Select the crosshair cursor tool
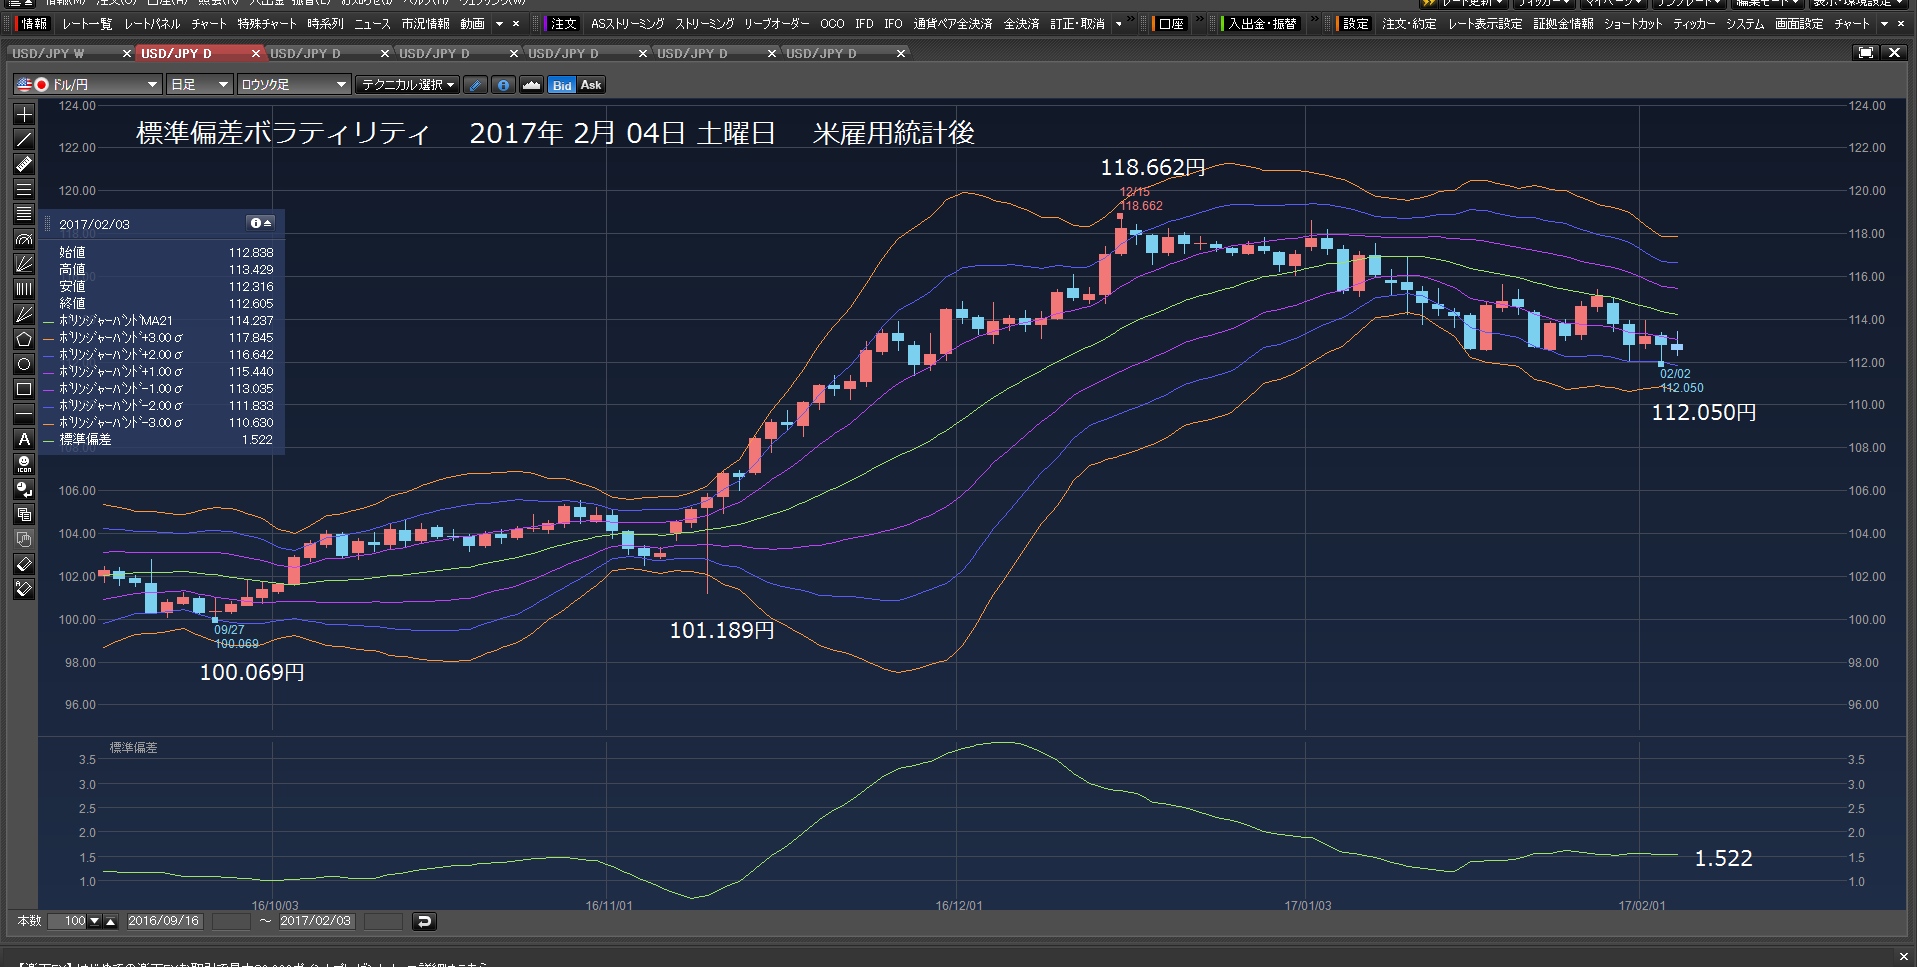This screenshot has height=967, width=1917. click(24, 114)
